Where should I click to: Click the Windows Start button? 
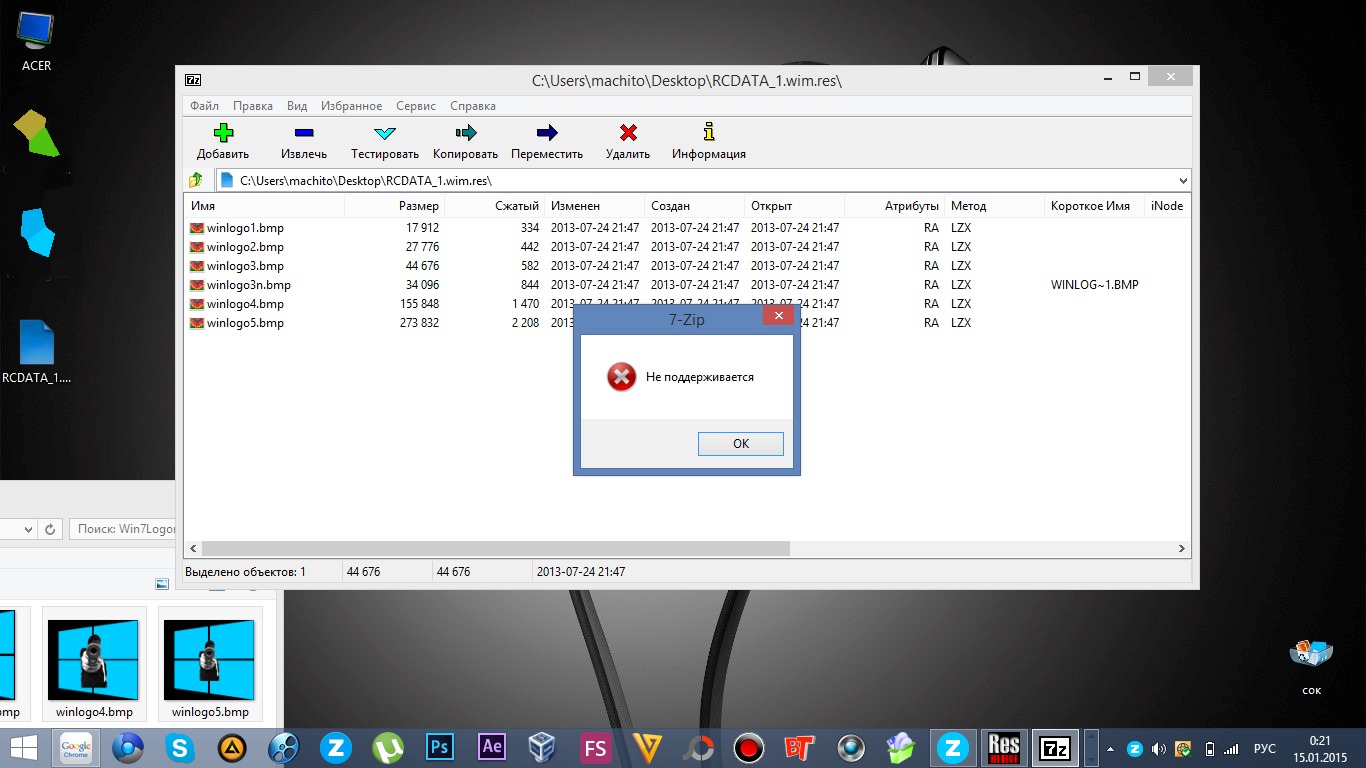pos(24,748)
